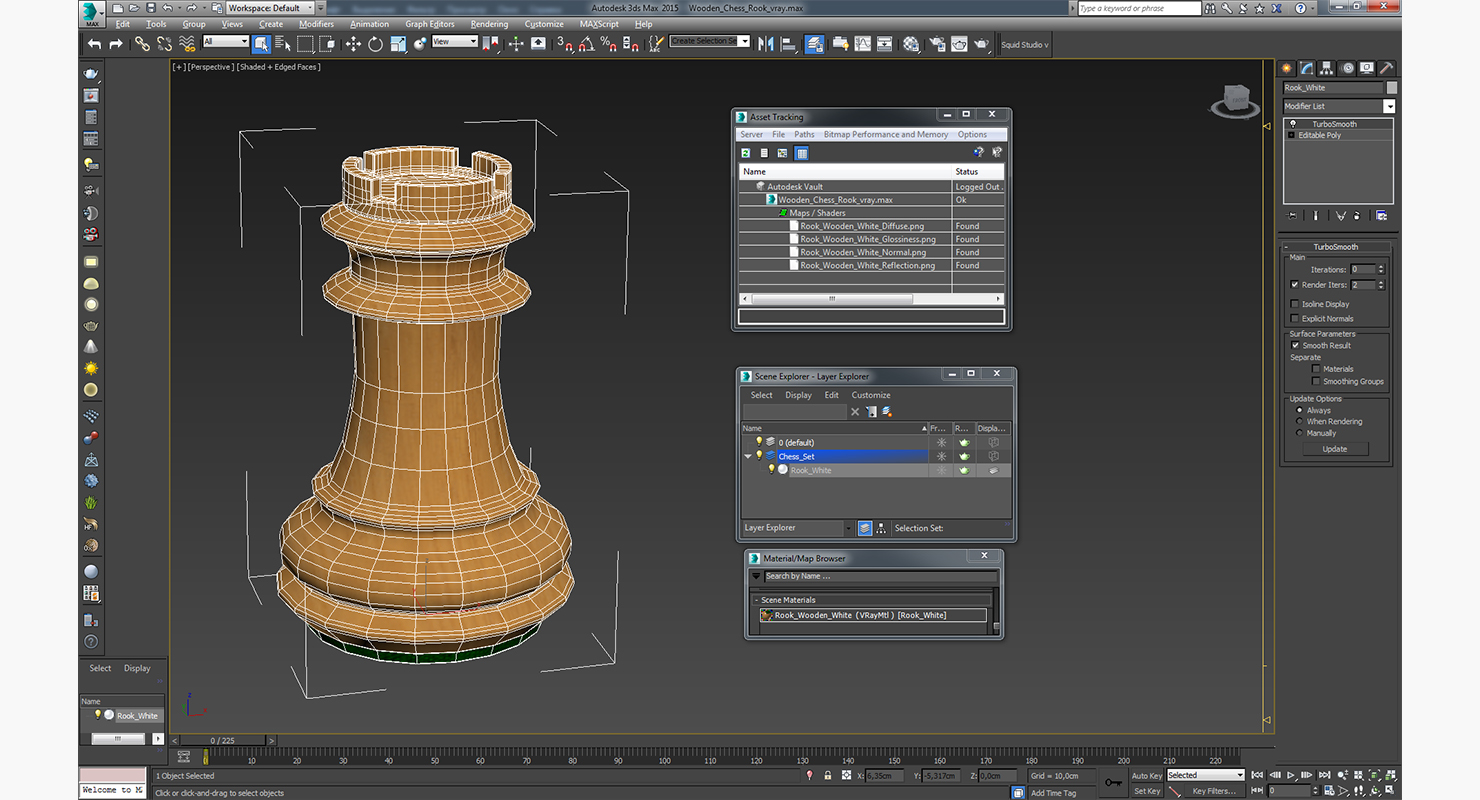This screenshot has width=1480, height=800.
Task: Open Render Setup from toolbar
Action: pyautogui.click(x=937, y=44)
